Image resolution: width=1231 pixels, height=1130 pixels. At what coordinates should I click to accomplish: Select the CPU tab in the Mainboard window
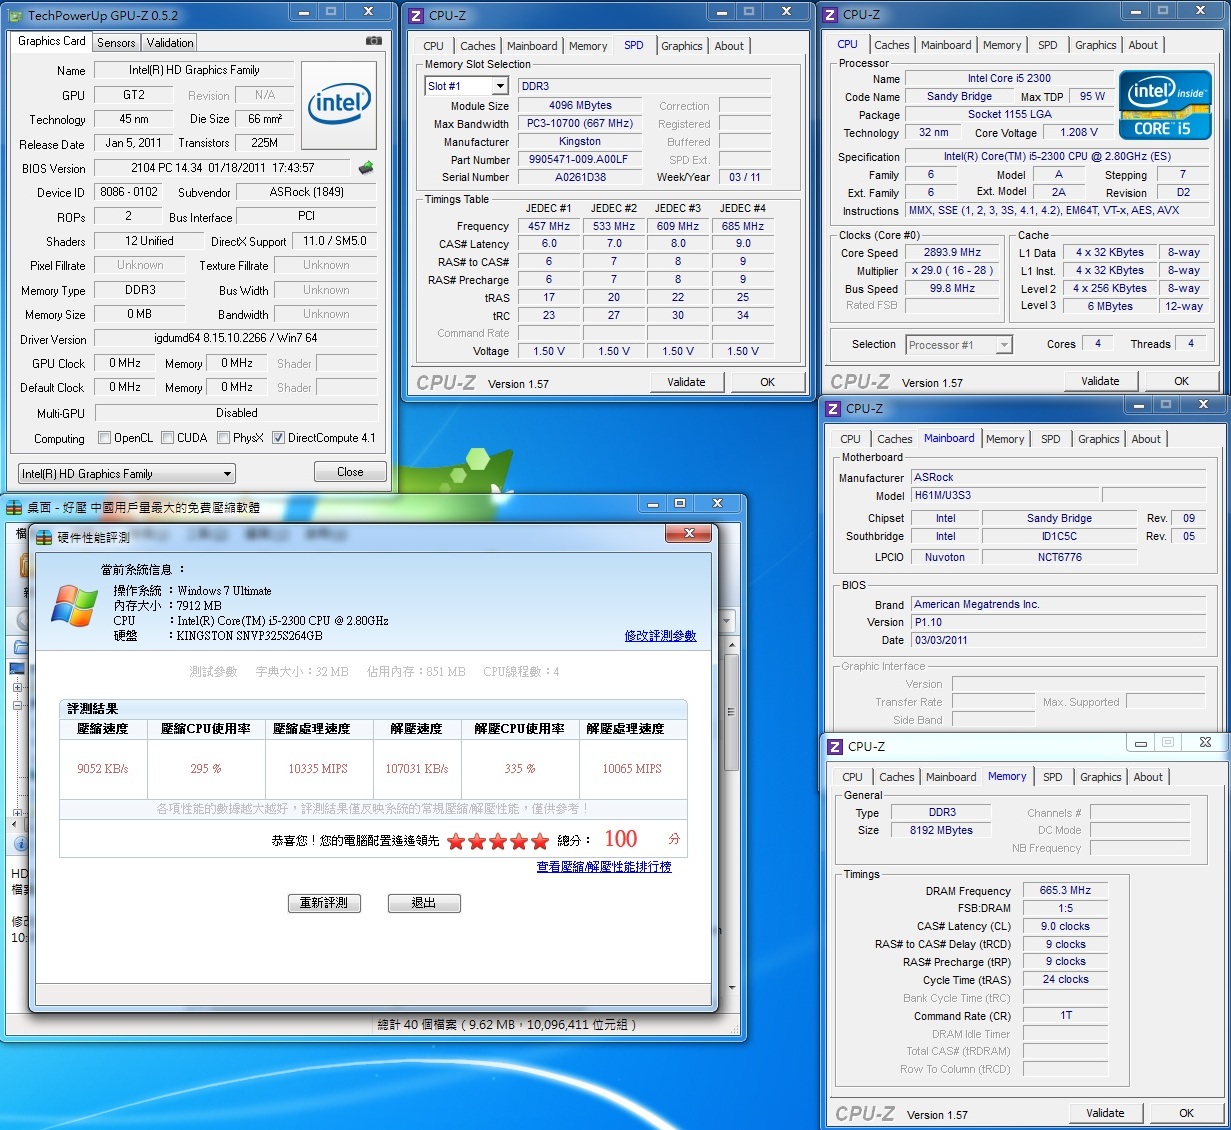point(851,439)
